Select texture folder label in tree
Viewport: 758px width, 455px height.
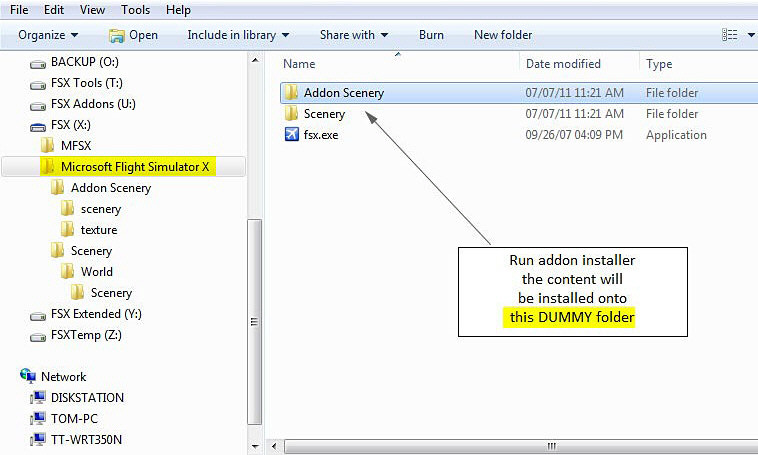point(99,230)
